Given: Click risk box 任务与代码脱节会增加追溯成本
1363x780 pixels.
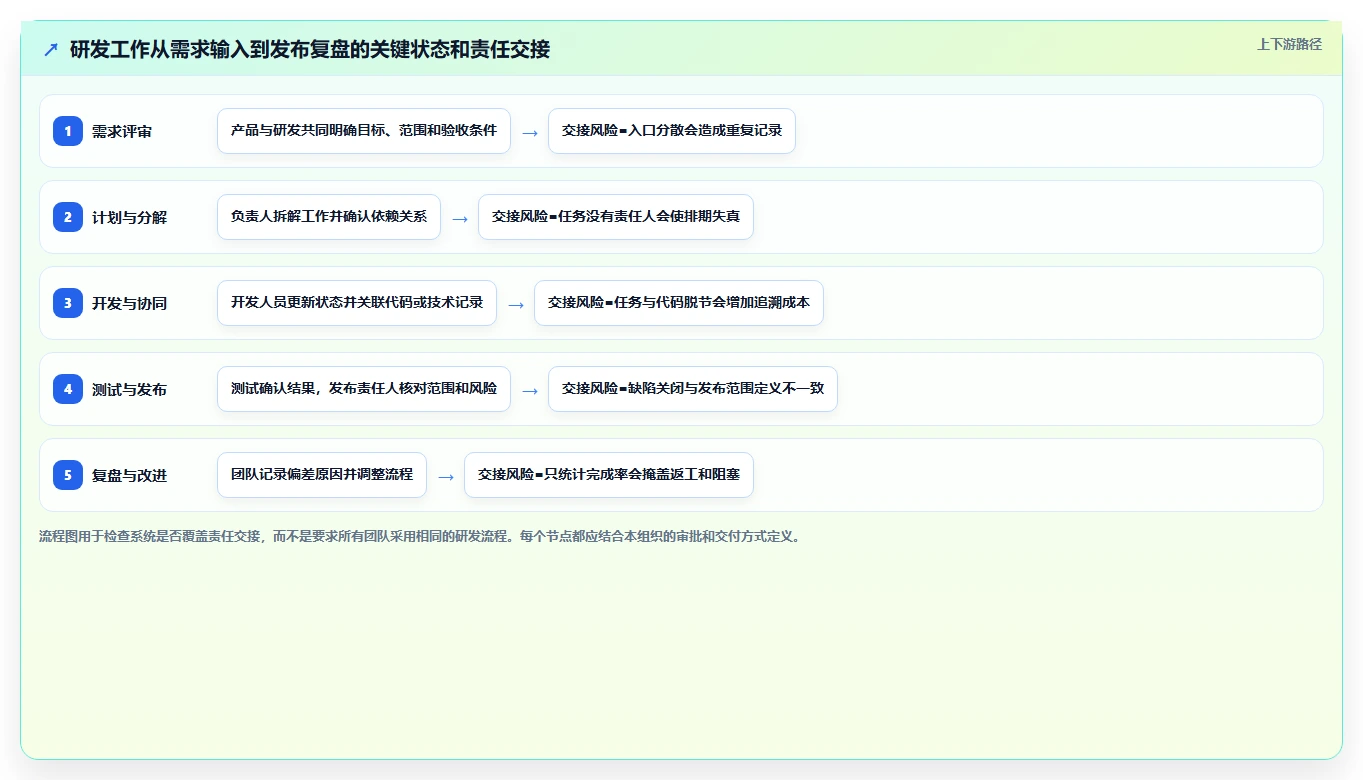Looking at the screenshot, I should [679, 303].
